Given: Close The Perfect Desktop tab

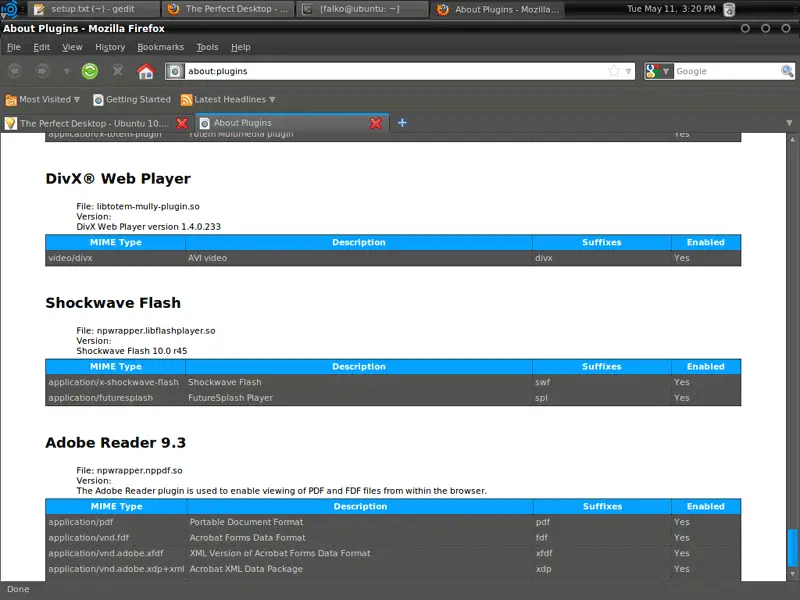Looking at the screenshot, I should click(182, 123).
